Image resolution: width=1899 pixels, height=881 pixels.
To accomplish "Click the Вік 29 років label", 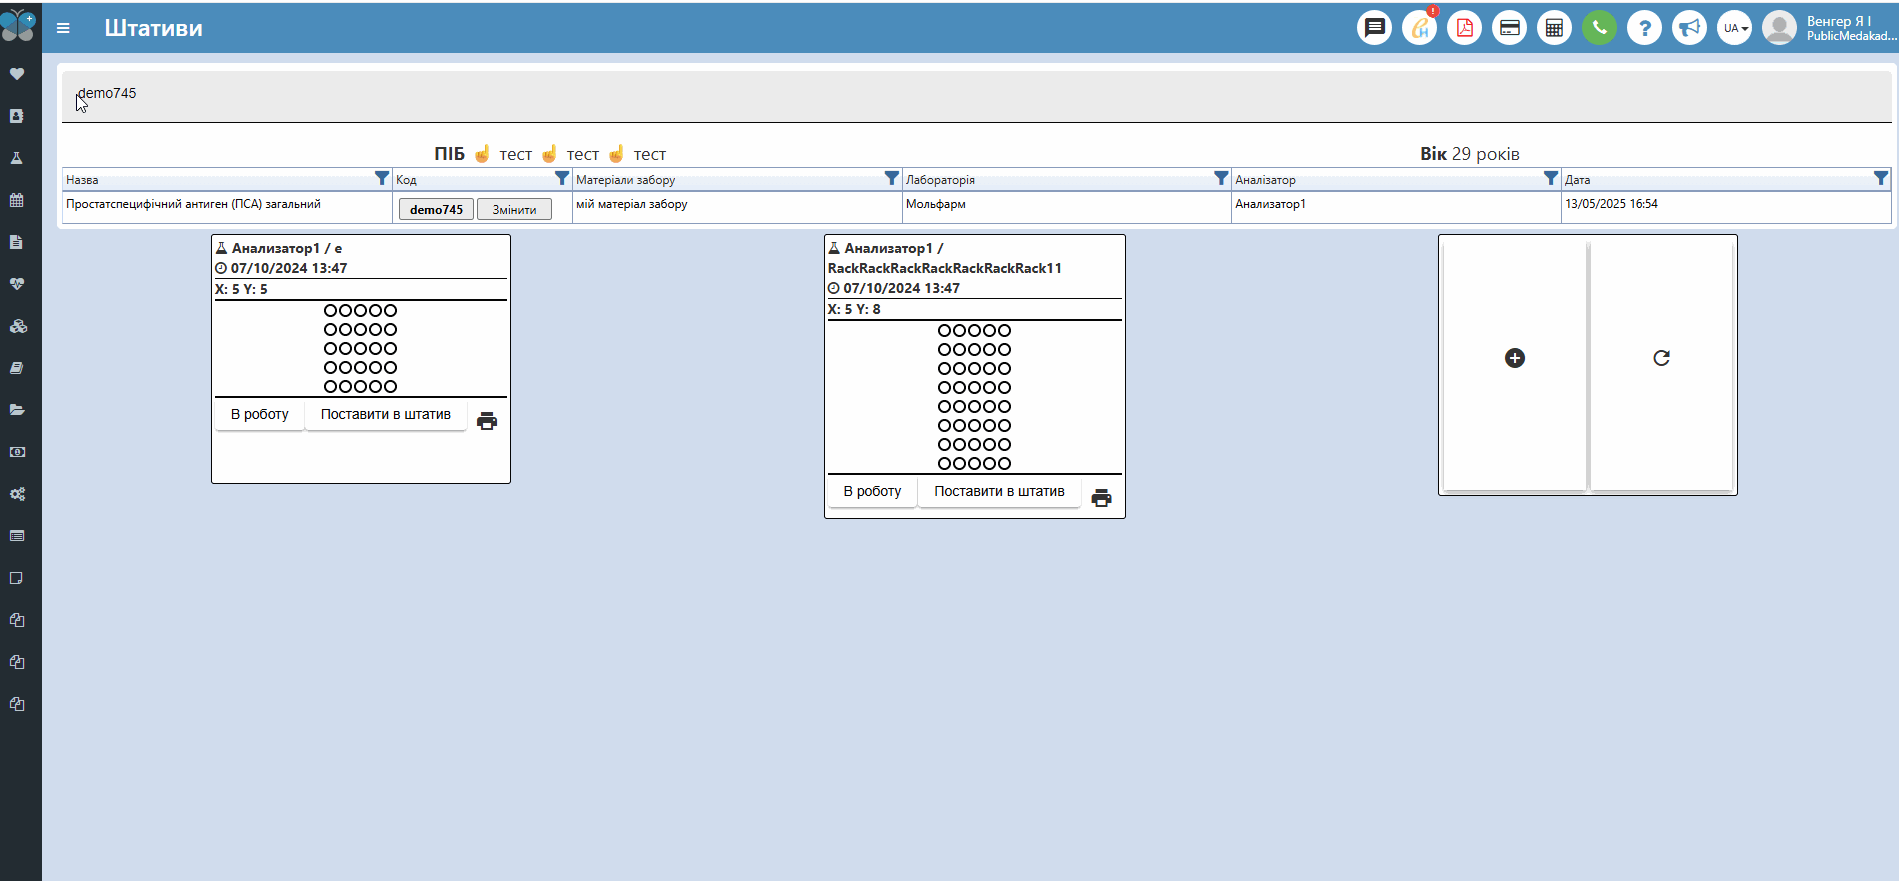I will pyautogui.click(x=1470, y=154).
